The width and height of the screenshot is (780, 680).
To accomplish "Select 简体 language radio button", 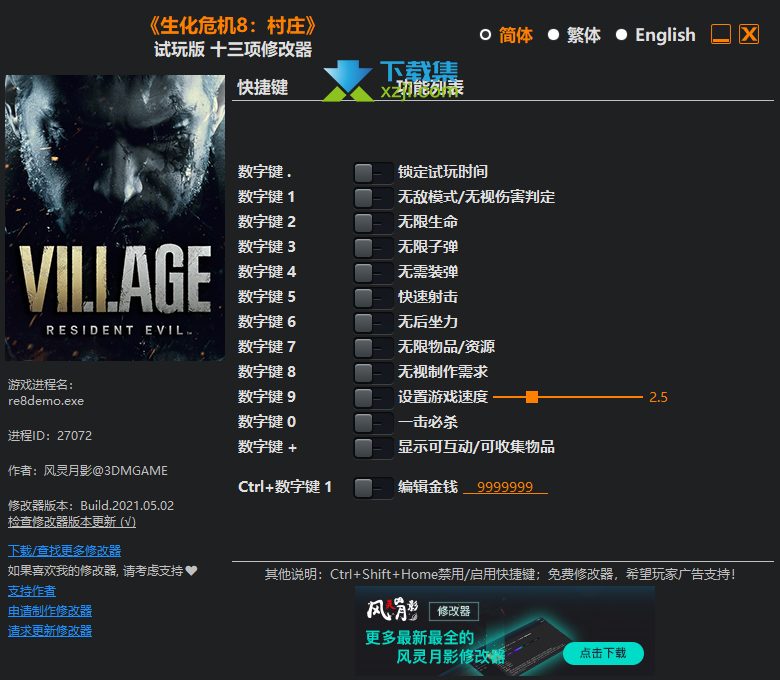I will 486,35.
